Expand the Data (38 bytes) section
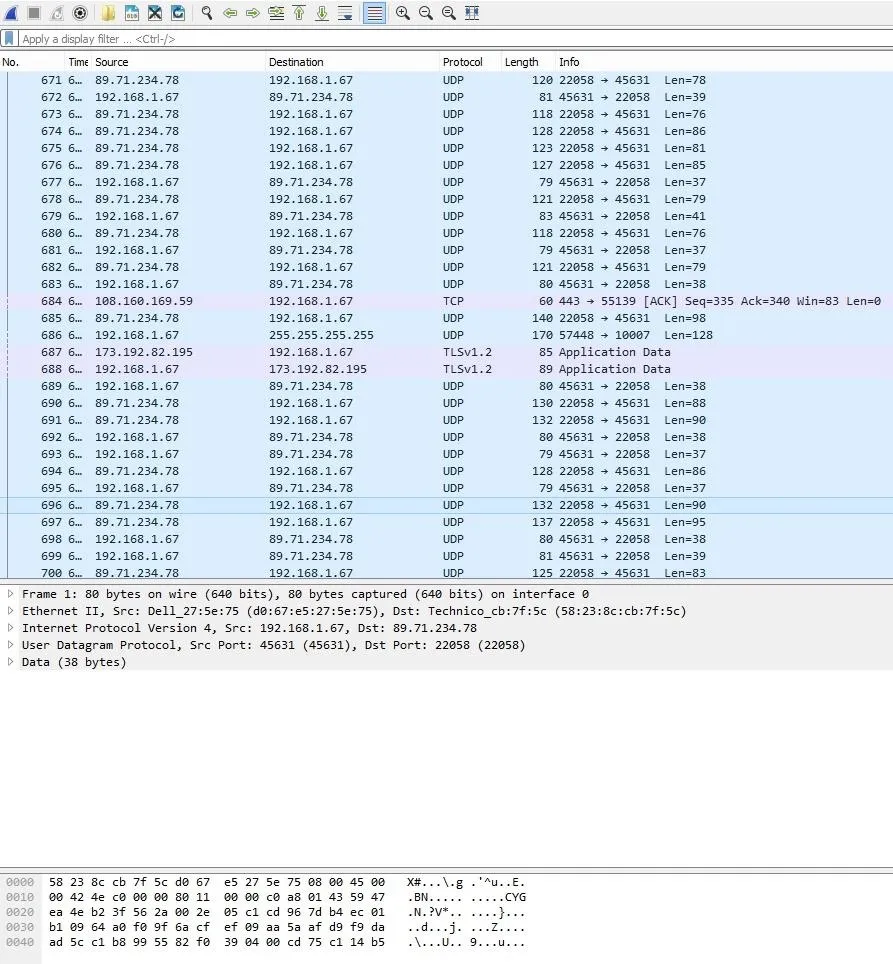Image resolution: width=893 pixels, height=964 pixels. pos(10,662)
